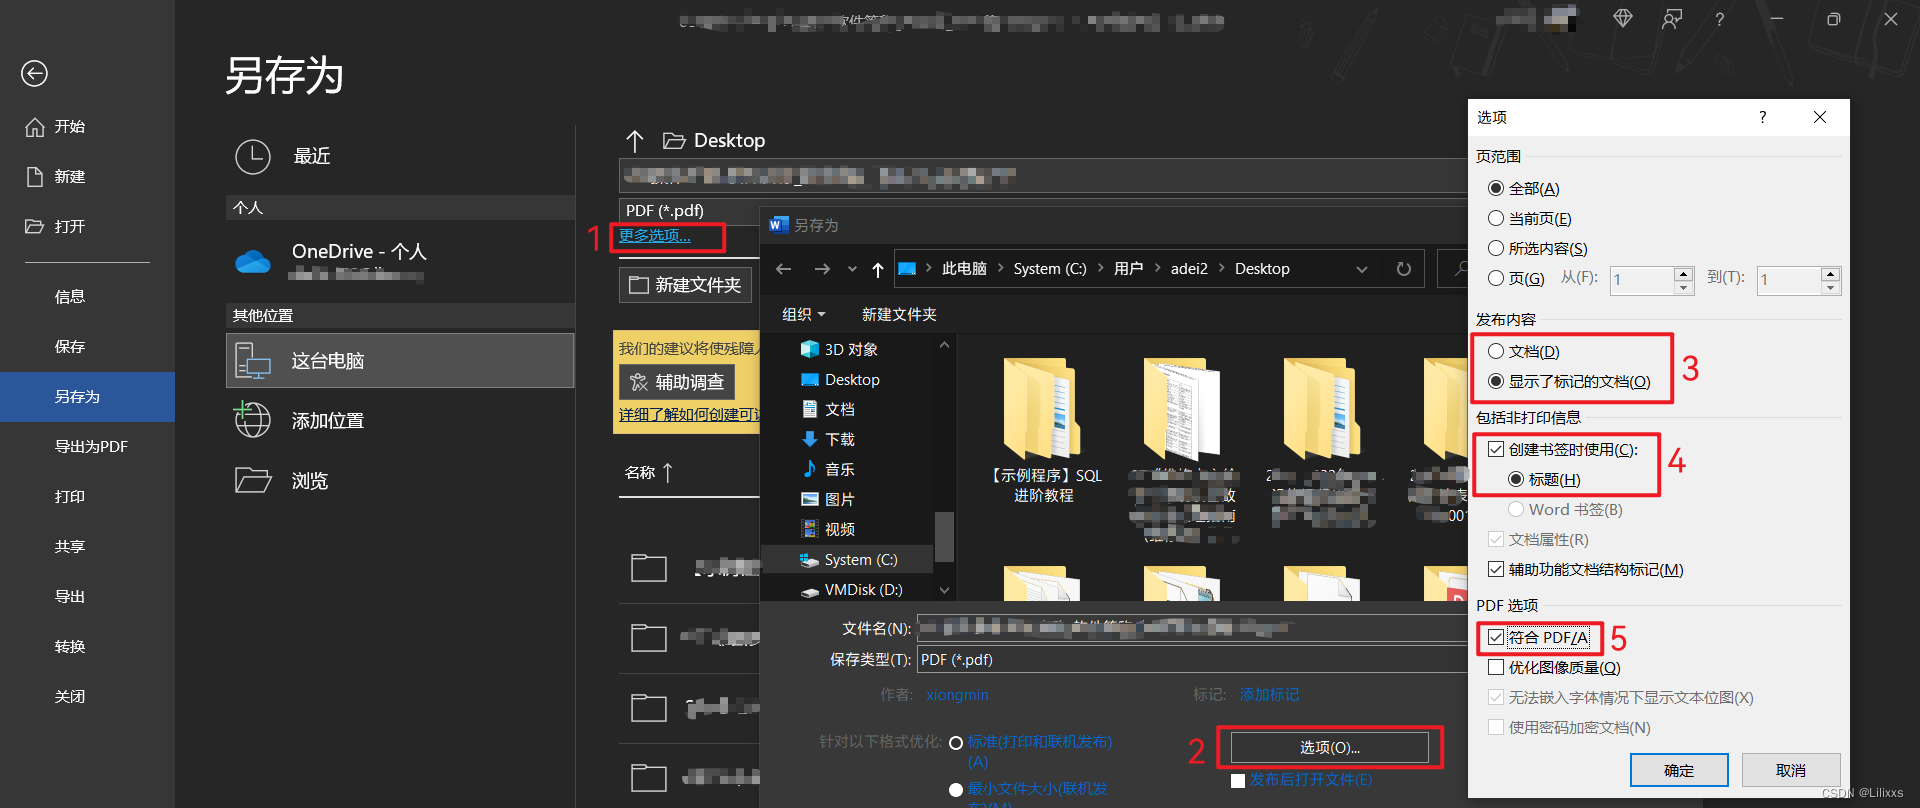1920x808 pixels.
Task: Click 此电脑 in the address breadcrumb
Action: [964, 269]
